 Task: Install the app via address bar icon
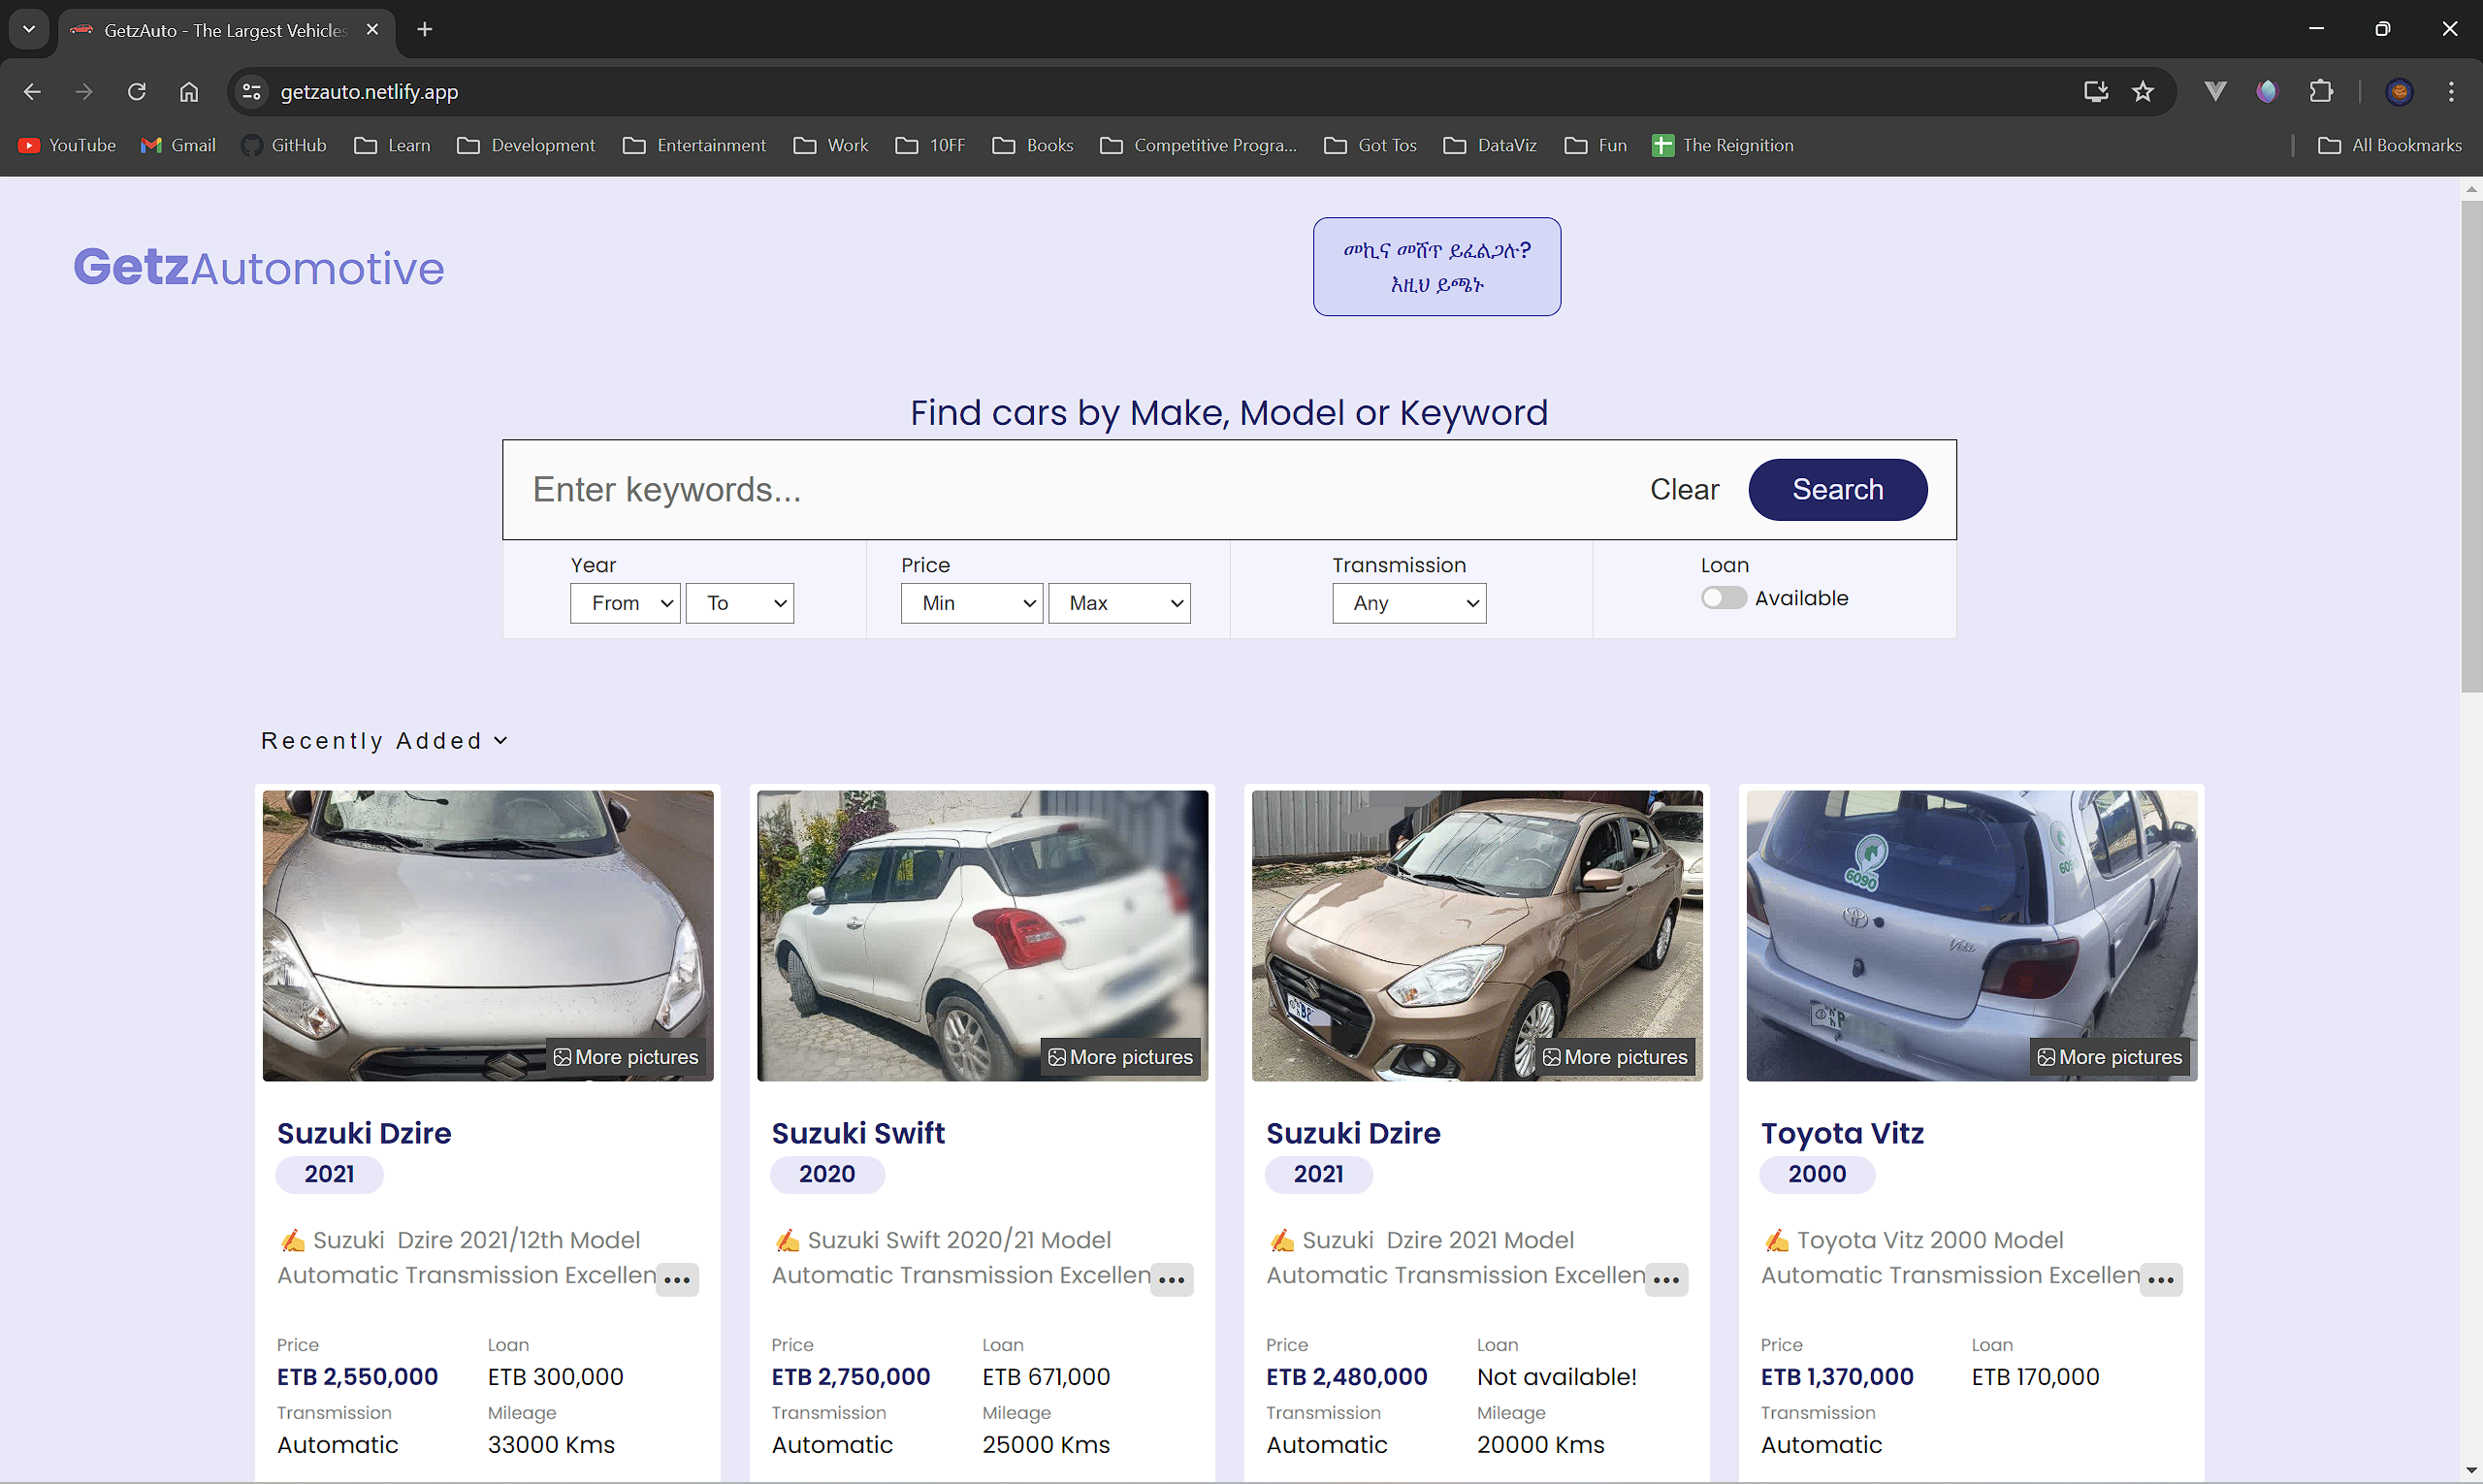click(x=2095, y=92)
